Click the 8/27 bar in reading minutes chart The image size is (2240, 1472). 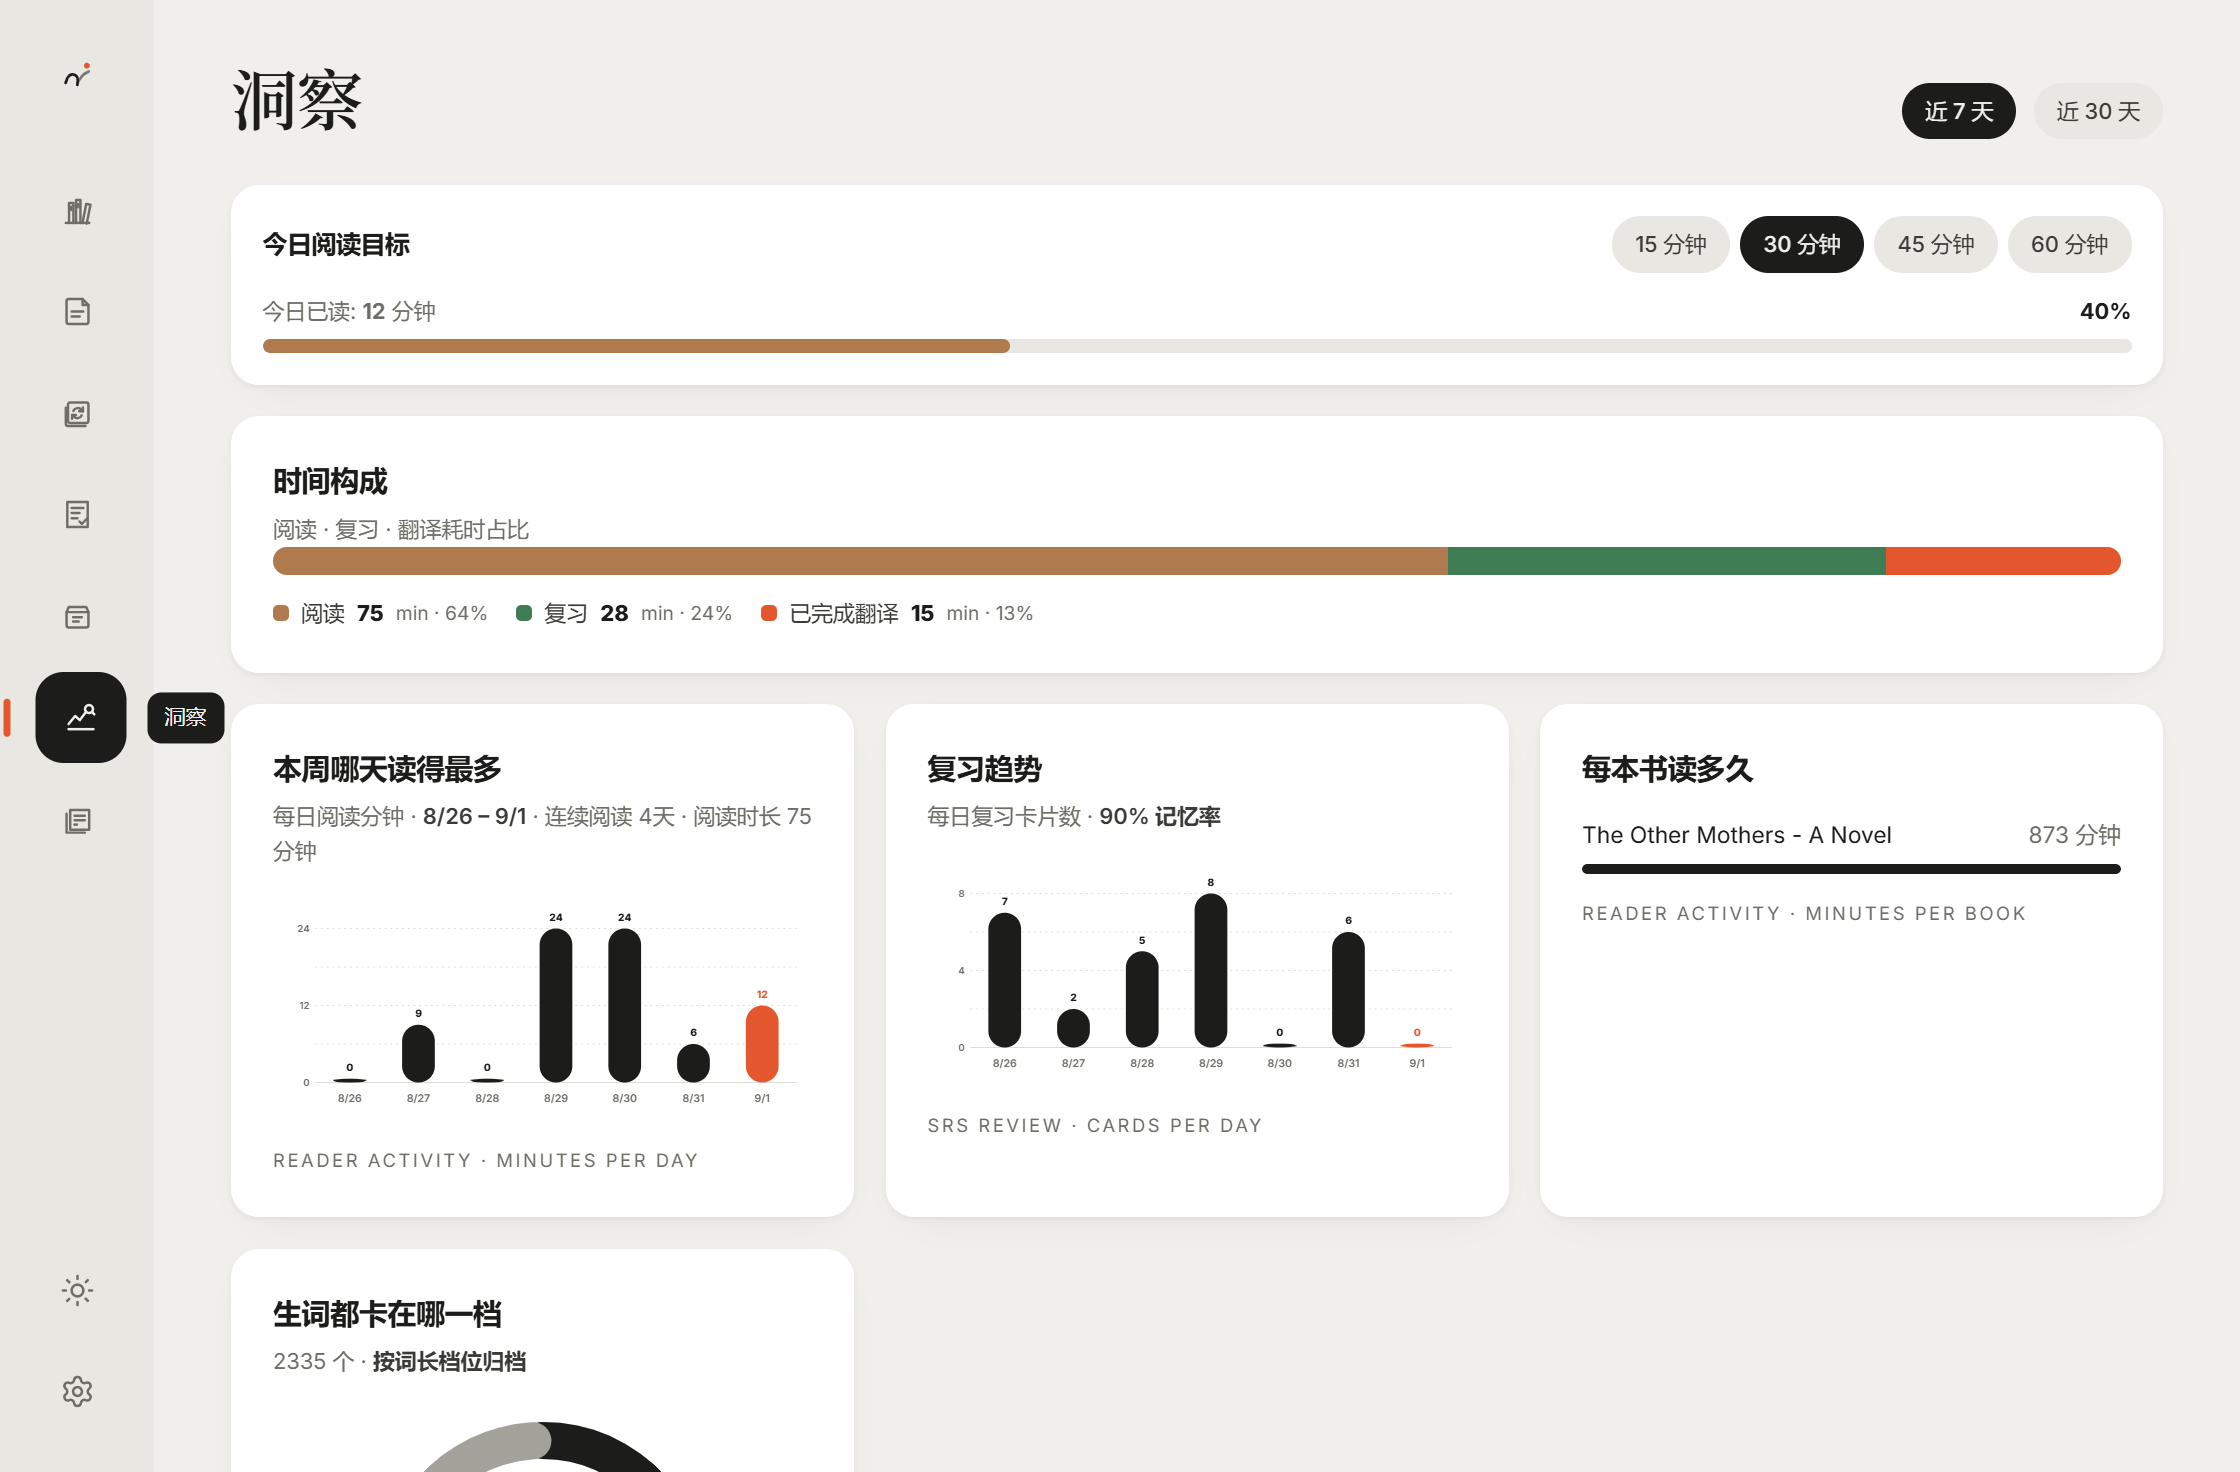point(418,1053)
